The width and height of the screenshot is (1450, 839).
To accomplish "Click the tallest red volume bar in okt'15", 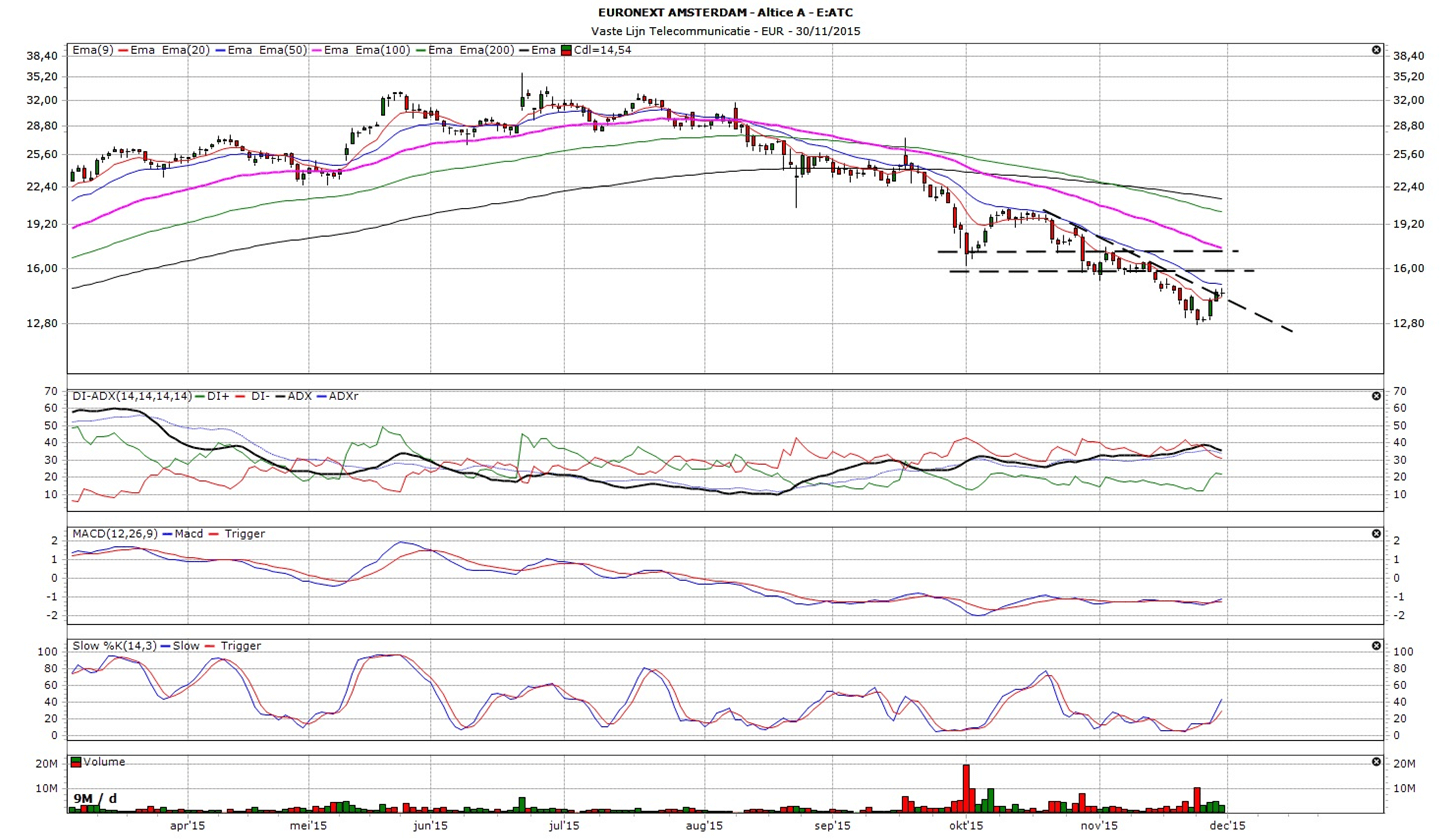I will coord(967,788).
